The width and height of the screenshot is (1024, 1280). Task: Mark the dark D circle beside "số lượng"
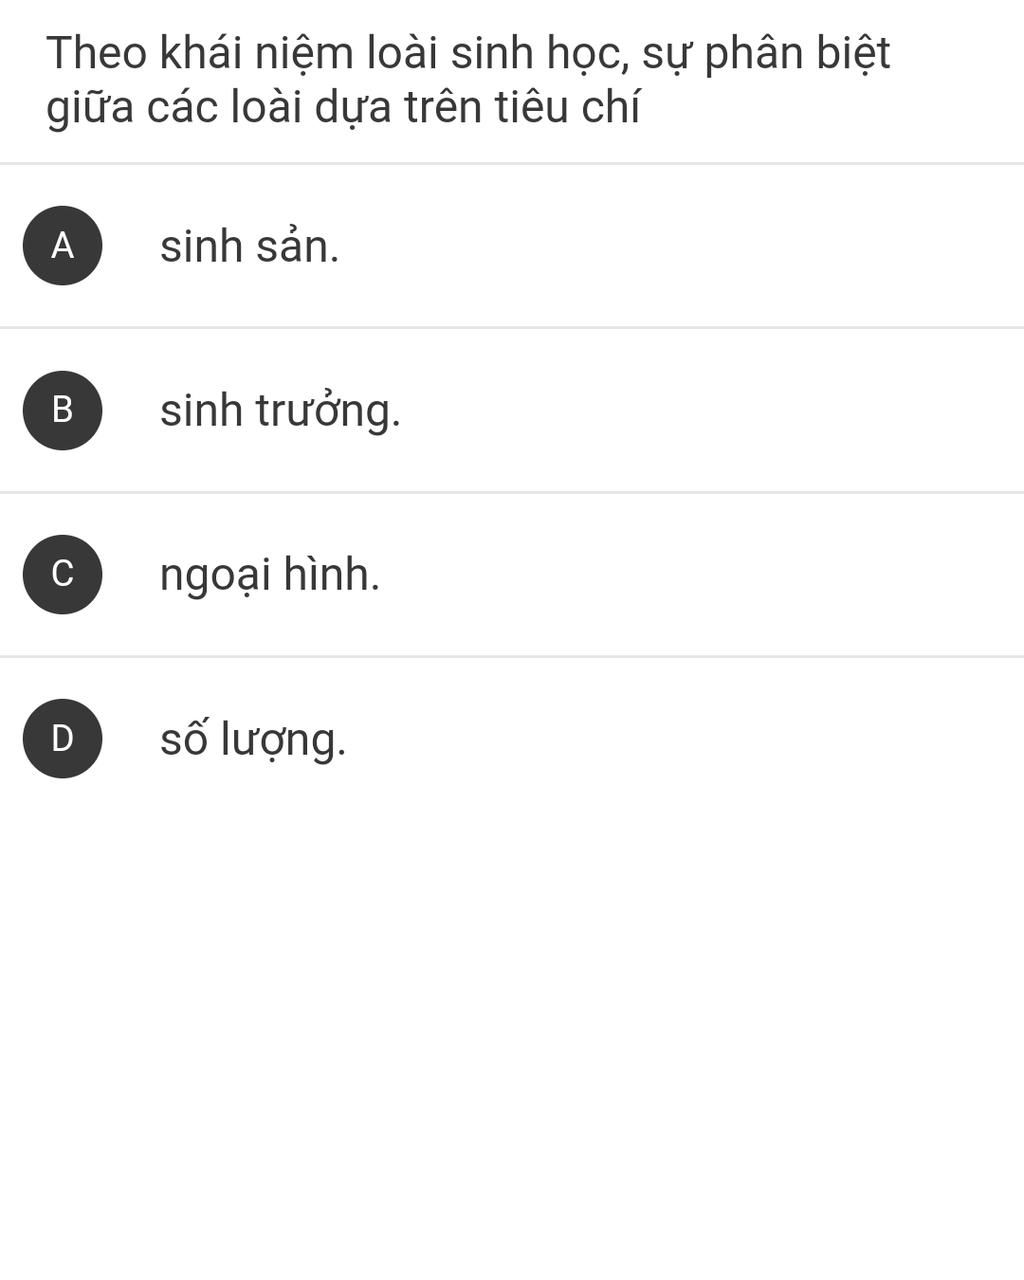tap(62, 739)
